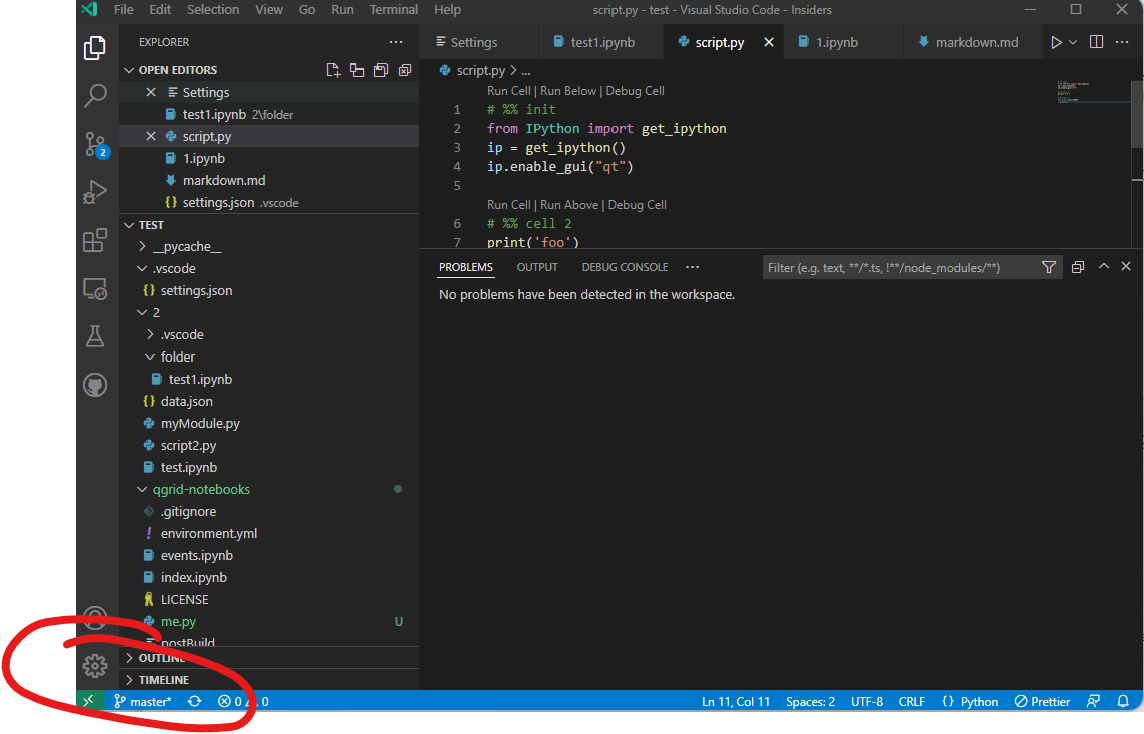The height and width of the screenshot is (734, 1144).
Task: Open the Search view in the activity bar
Action: click(95, 95)
